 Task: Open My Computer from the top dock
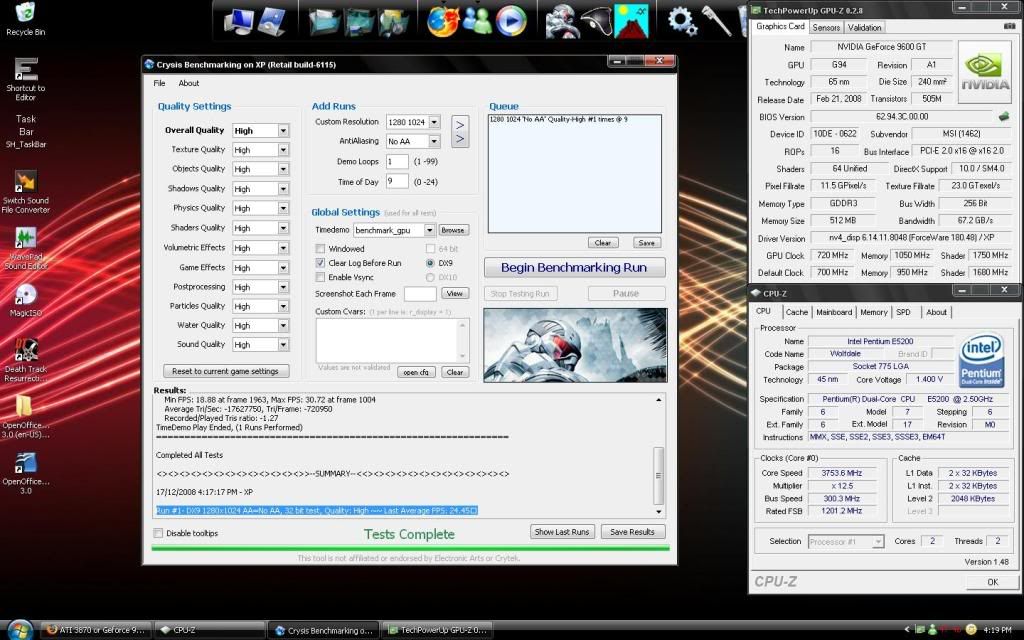[x=238, y=21]
